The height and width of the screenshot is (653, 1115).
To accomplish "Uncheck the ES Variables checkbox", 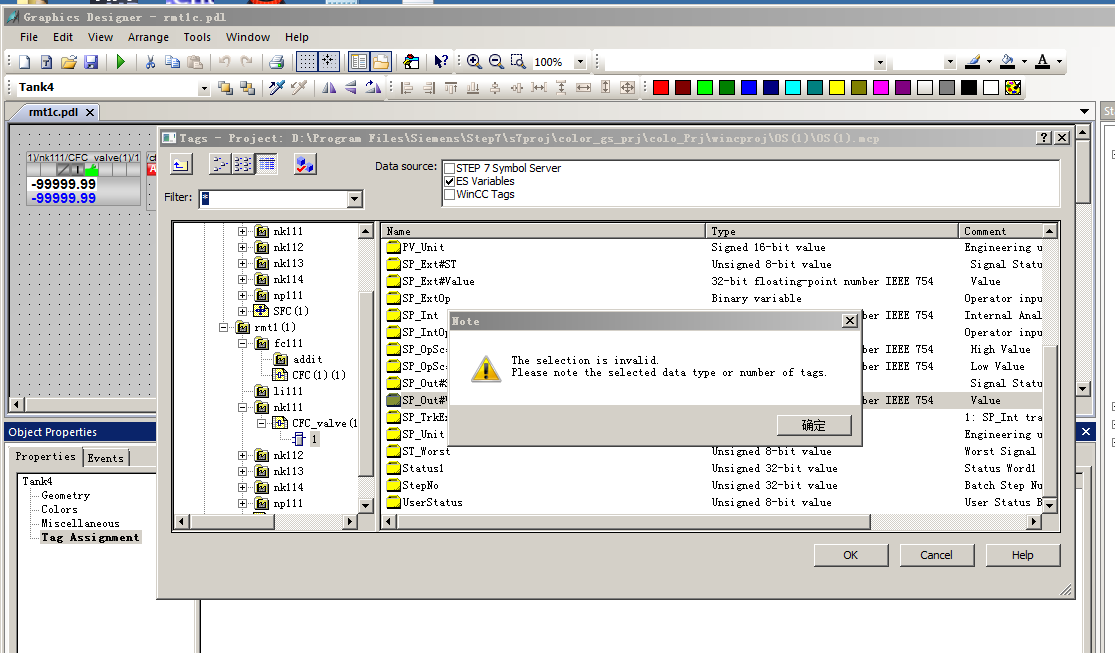I will coord(449,181).
